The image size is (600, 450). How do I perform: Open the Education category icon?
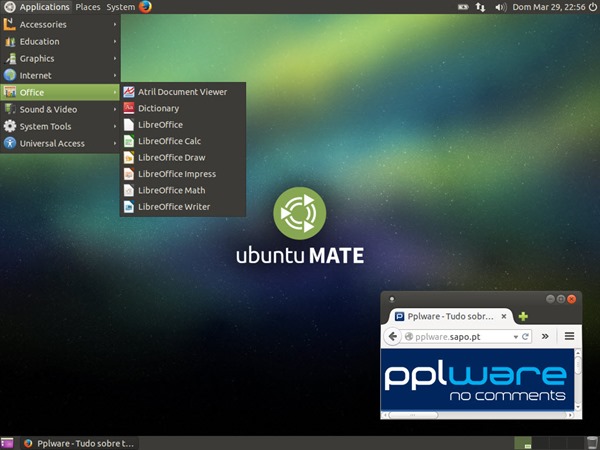pos(10,41)
